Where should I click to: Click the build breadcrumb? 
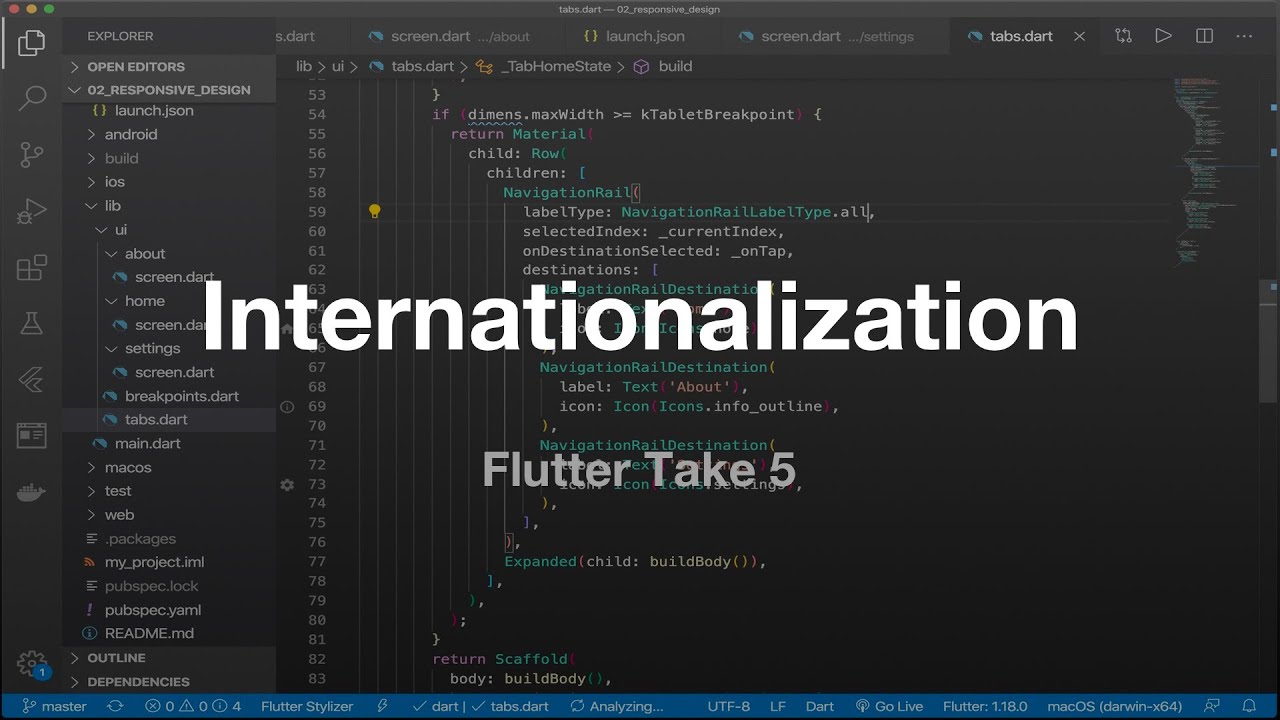point(664,66)
